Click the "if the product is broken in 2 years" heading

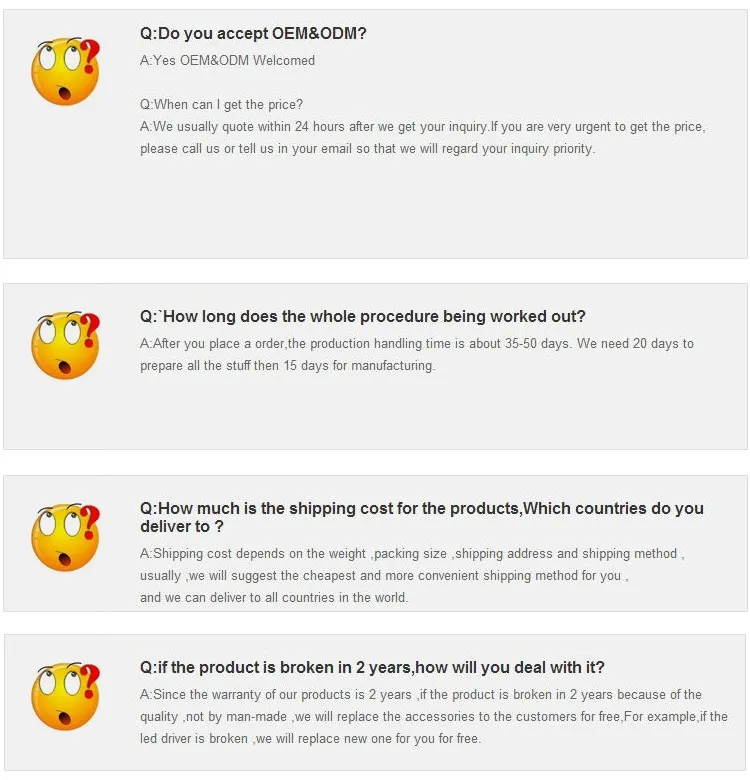[372, 668]
